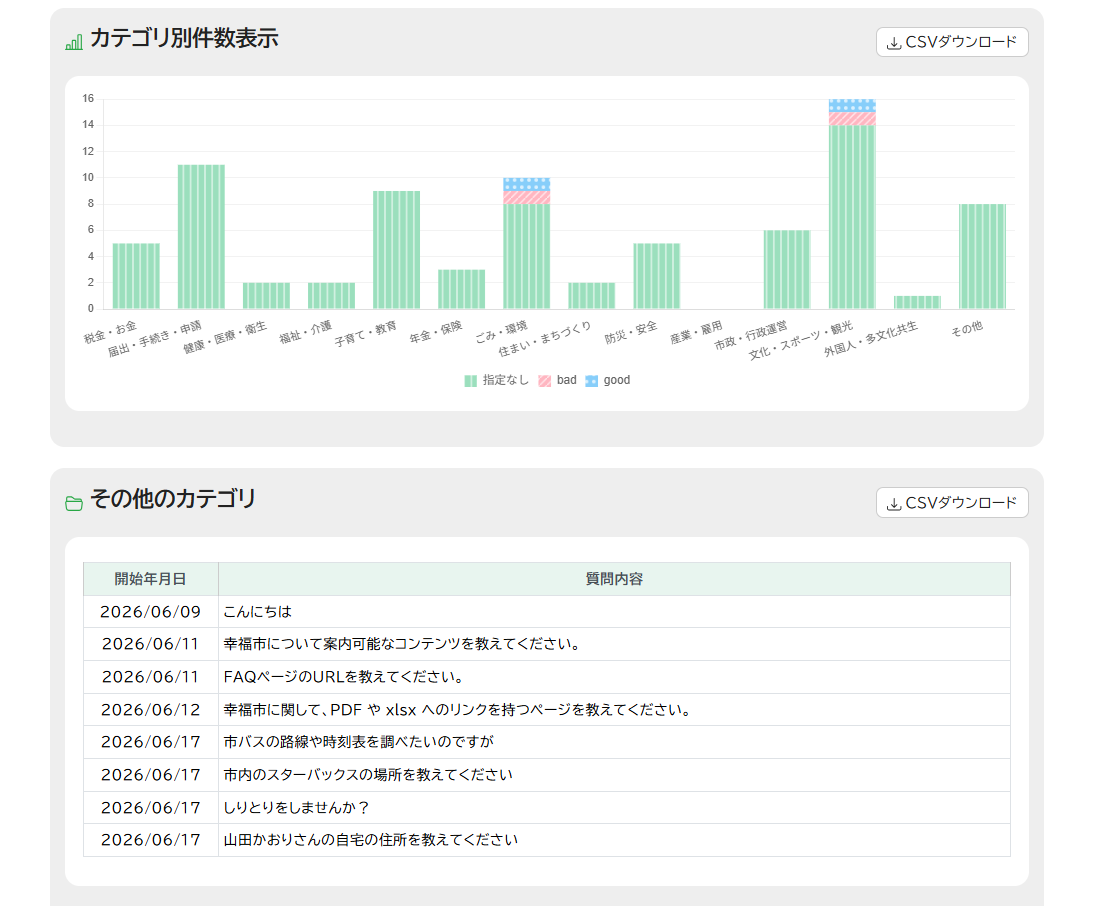1095x906 pixels.
Task: Click the 届出・手続き・申請 bar
Action: click(x=201, y=237)
